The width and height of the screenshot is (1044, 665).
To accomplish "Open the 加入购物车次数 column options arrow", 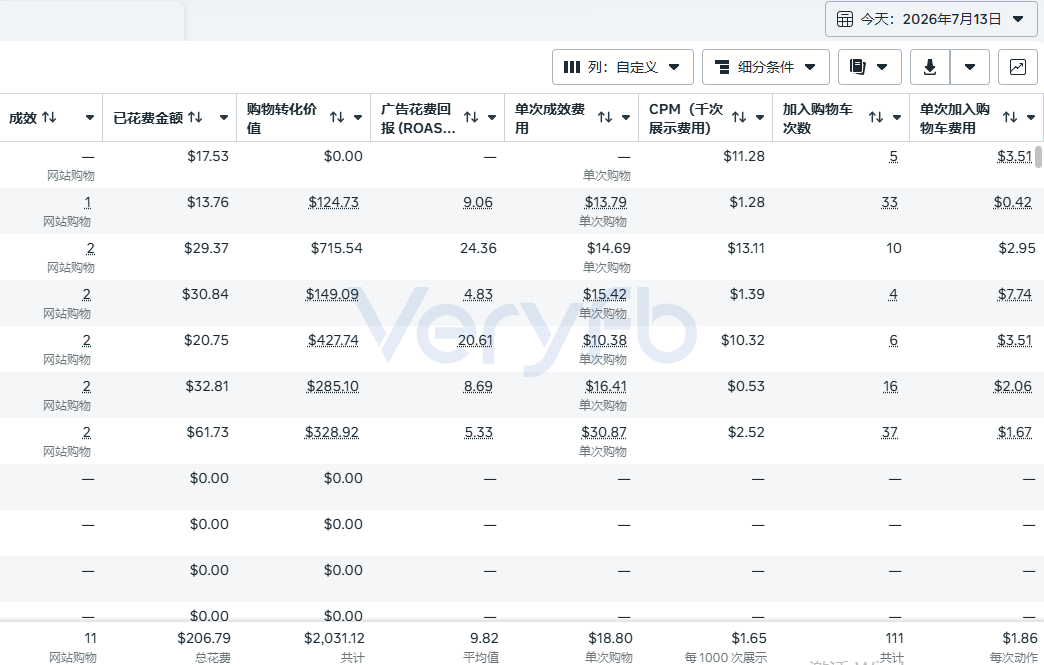I will pyautogui.click(x=897, y=118).
